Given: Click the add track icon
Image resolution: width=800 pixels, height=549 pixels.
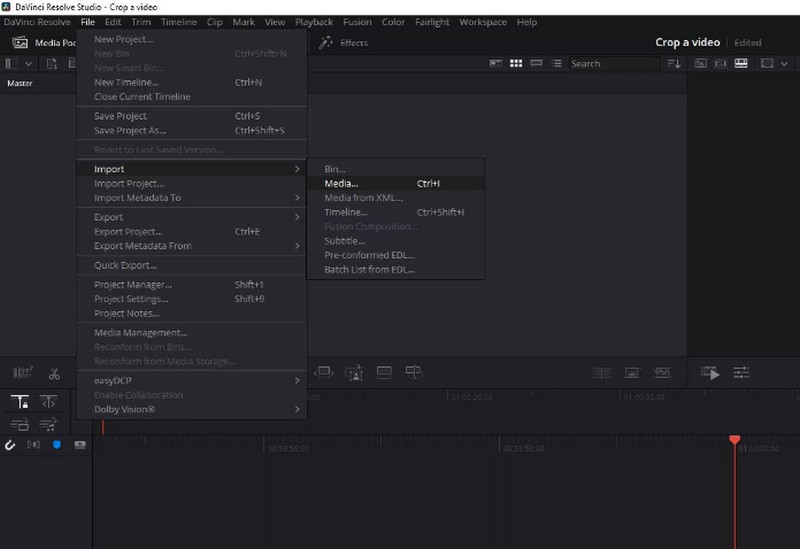Looking at the screenshot, I should (80, 445).
